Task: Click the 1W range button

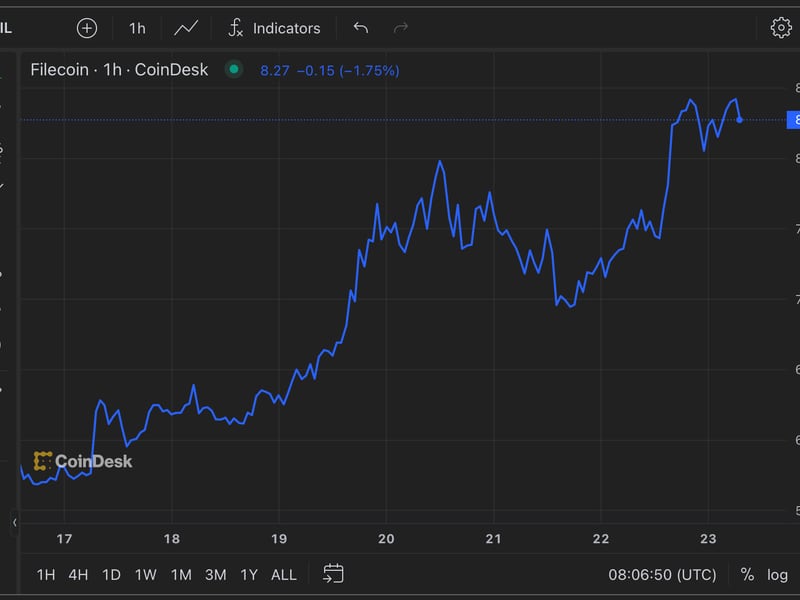Action: tap(146, 575)
